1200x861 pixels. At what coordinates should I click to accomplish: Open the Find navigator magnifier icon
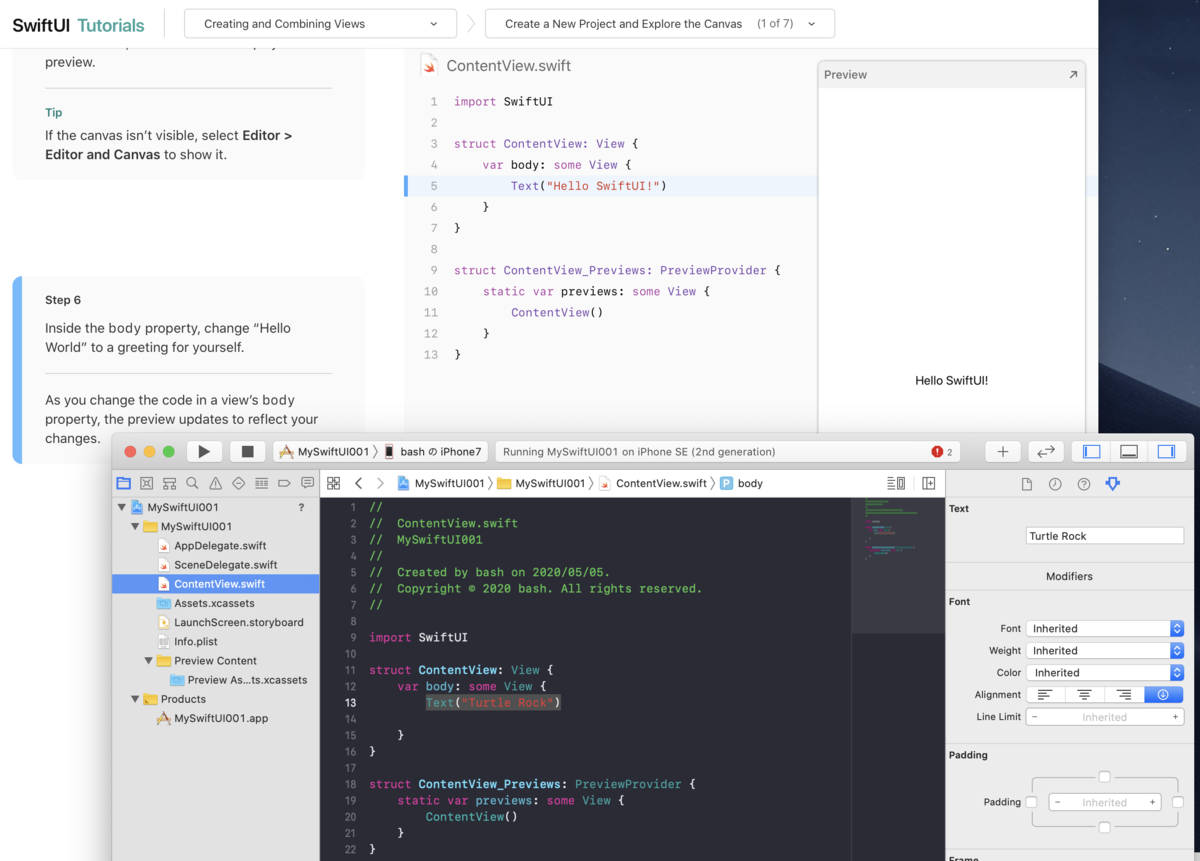(x=192, y=483)
